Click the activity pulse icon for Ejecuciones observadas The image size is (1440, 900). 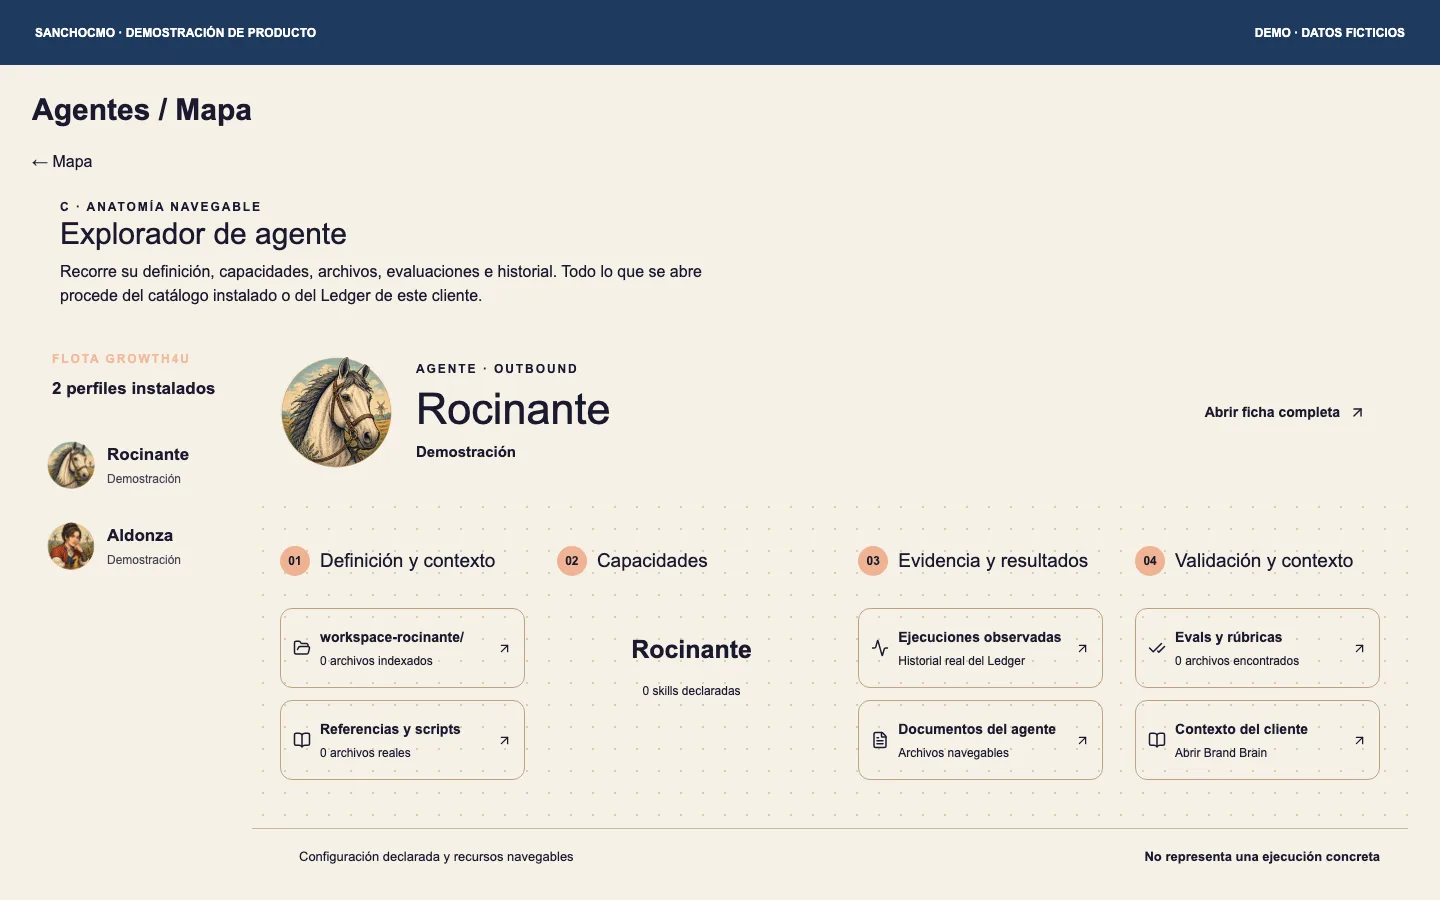(x=880, y=648)
